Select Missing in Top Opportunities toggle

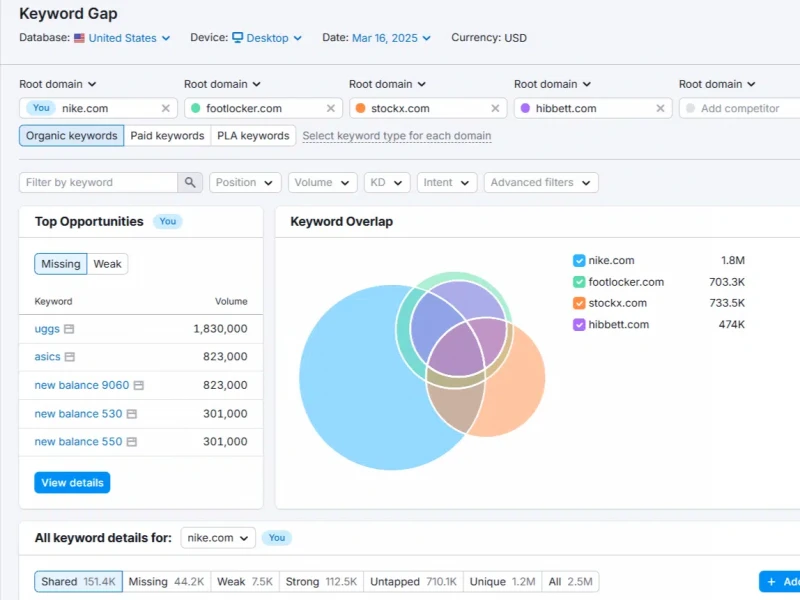(x=61, y=264)
